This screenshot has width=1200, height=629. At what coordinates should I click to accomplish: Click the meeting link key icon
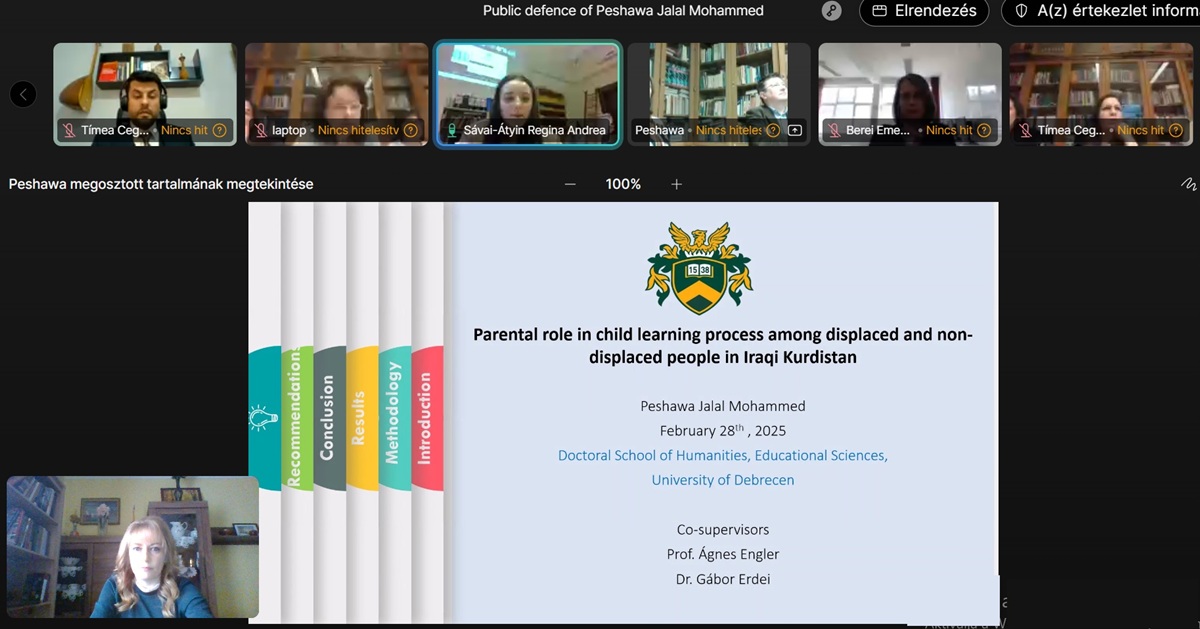click(x=831, y=11)
